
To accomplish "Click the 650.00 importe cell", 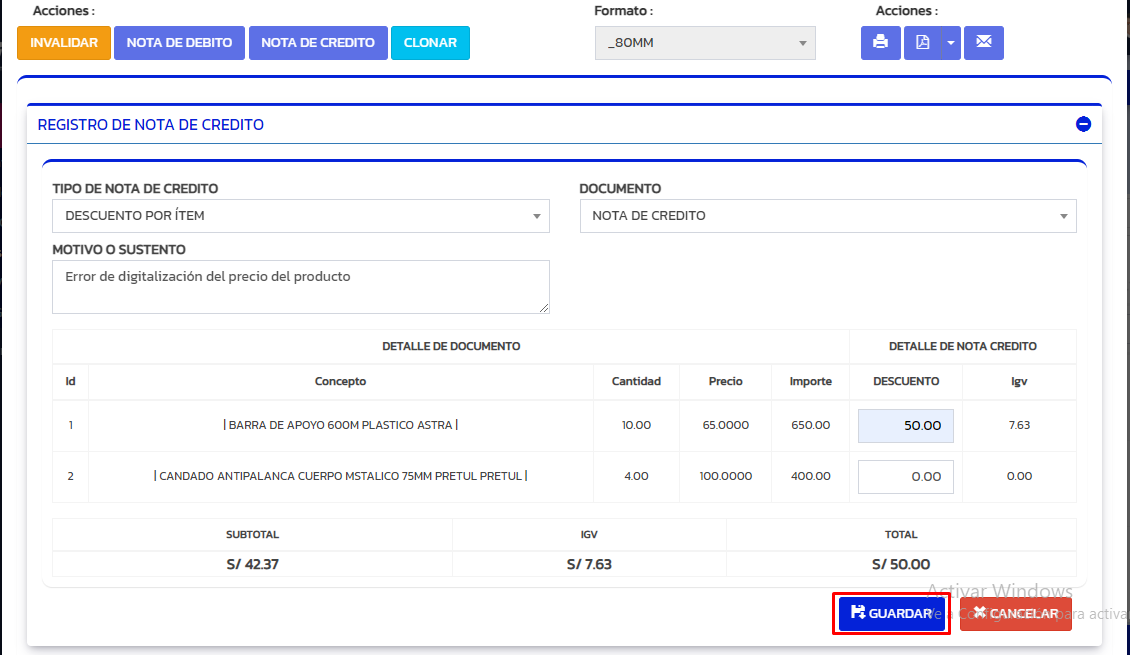I will (x=810, y=425).
